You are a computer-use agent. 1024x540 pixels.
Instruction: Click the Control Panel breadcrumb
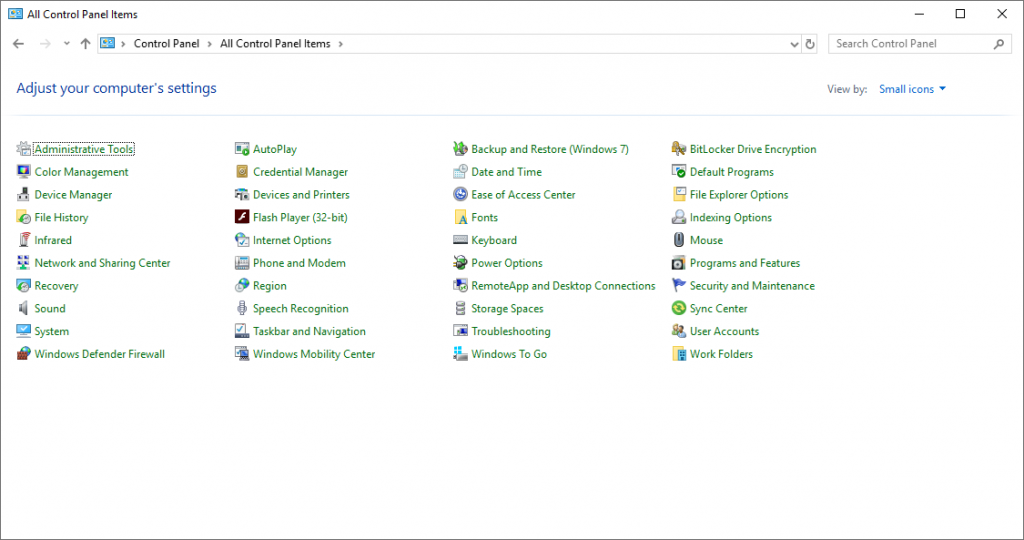pyautogui.click(x=167, y=44)
